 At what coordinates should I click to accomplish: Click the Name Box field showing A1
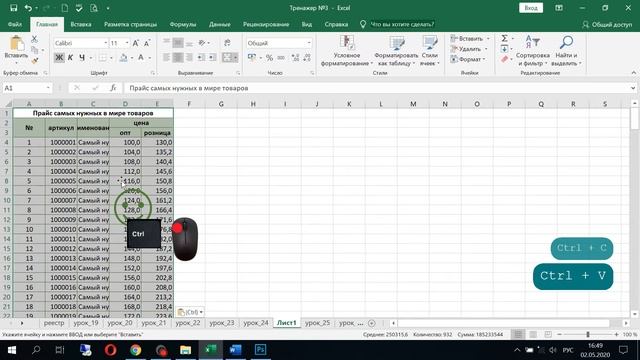click(x=24, y=88)
